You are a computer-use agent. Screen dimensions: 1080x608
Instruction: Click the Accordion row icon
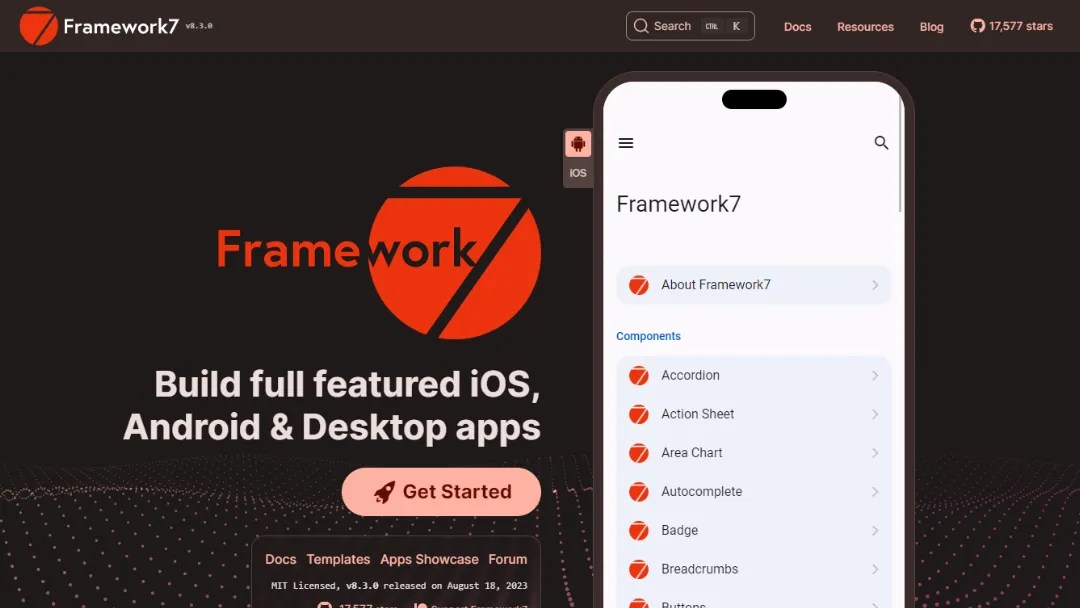coord(638,375)
